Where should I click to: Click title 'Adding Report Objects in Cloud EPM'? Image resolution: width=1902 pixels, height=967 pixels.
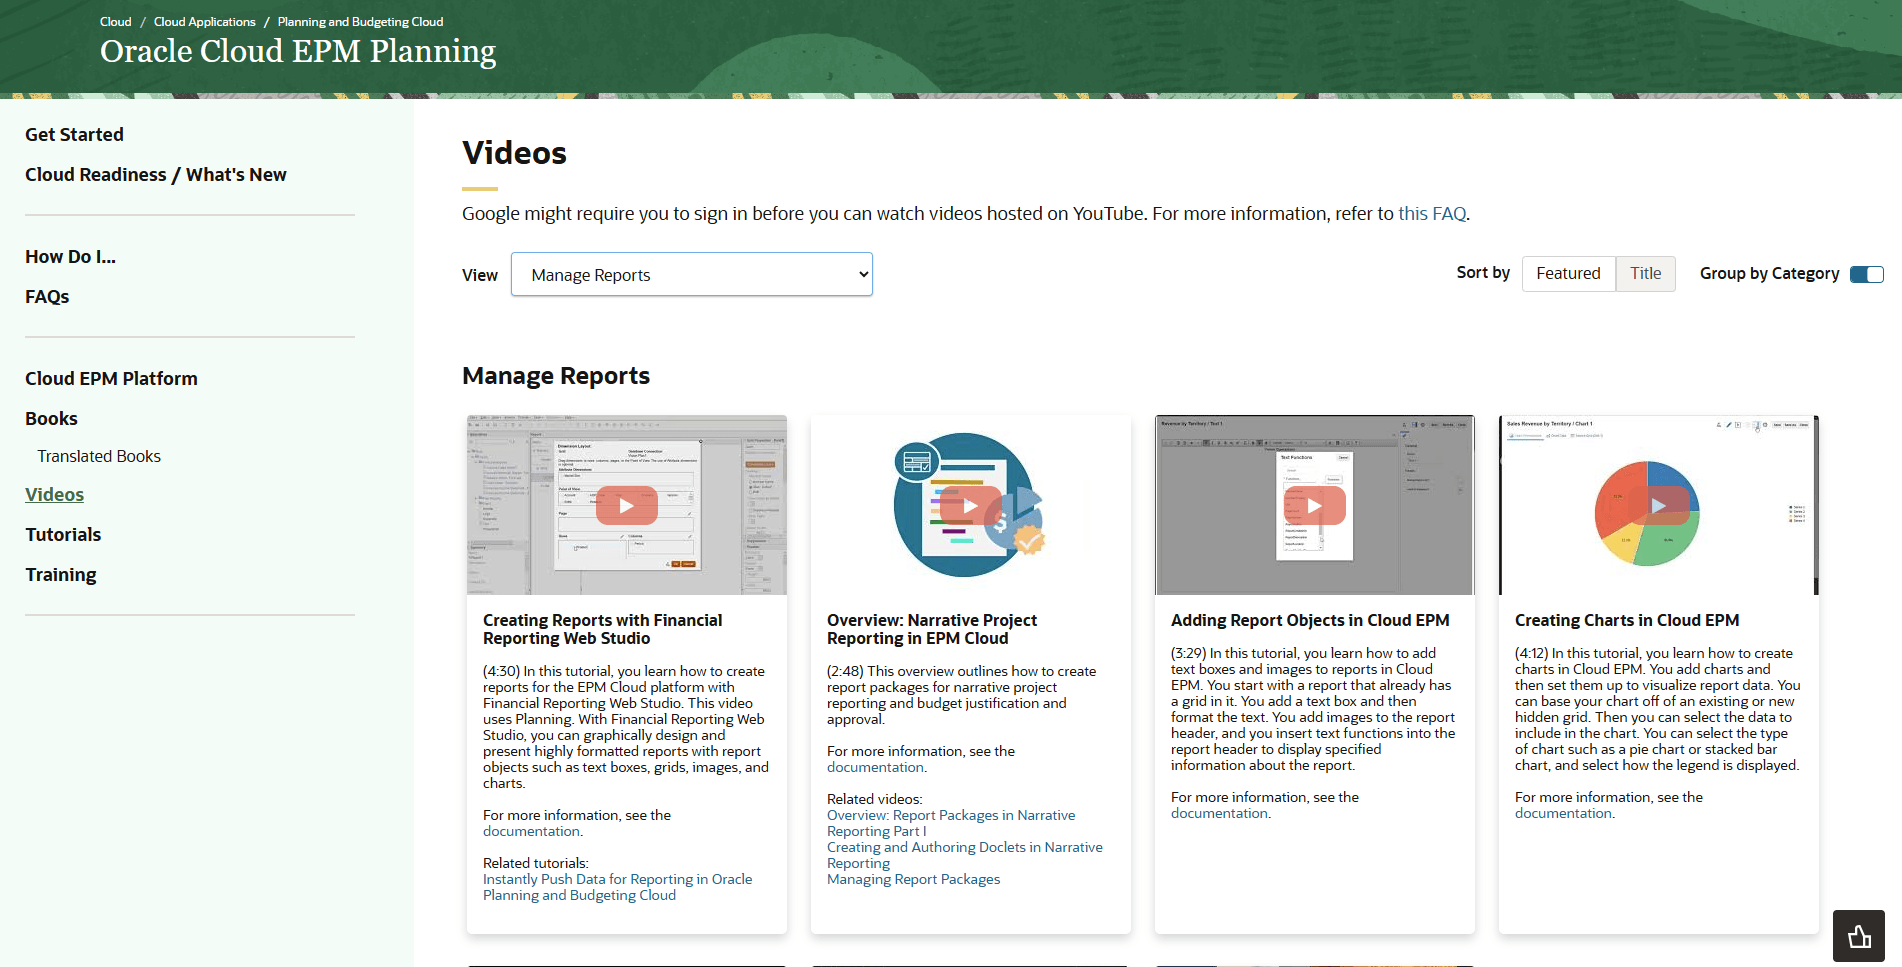[x=1310, y=621]
